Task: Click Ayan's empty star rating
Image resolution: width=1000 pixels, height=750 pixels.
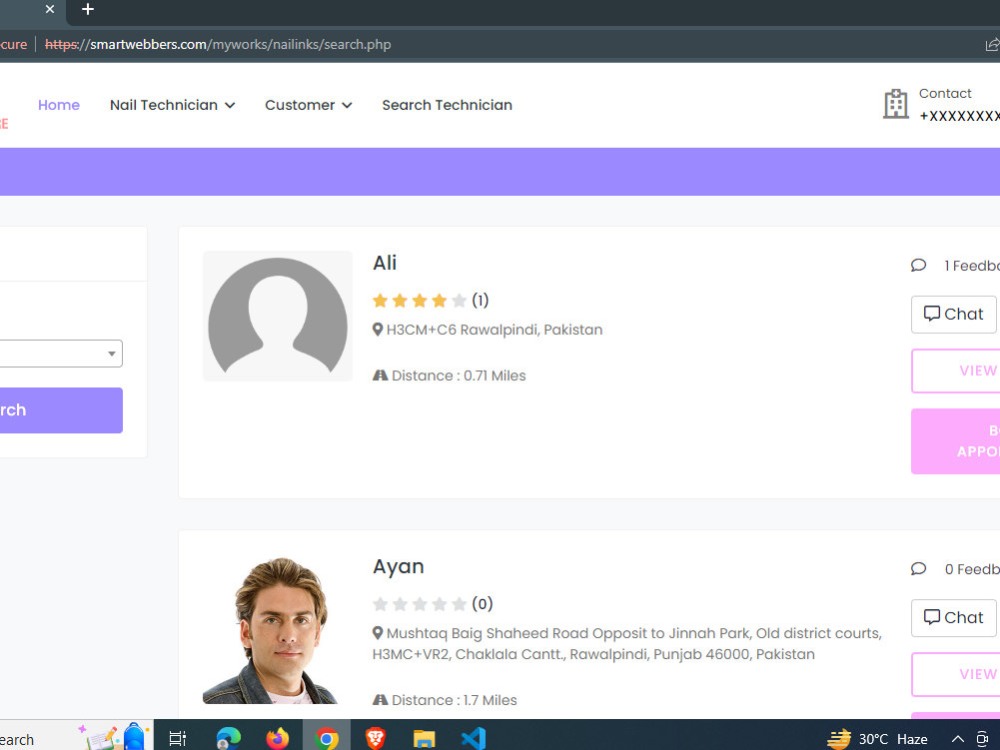Action: point(419,604)
